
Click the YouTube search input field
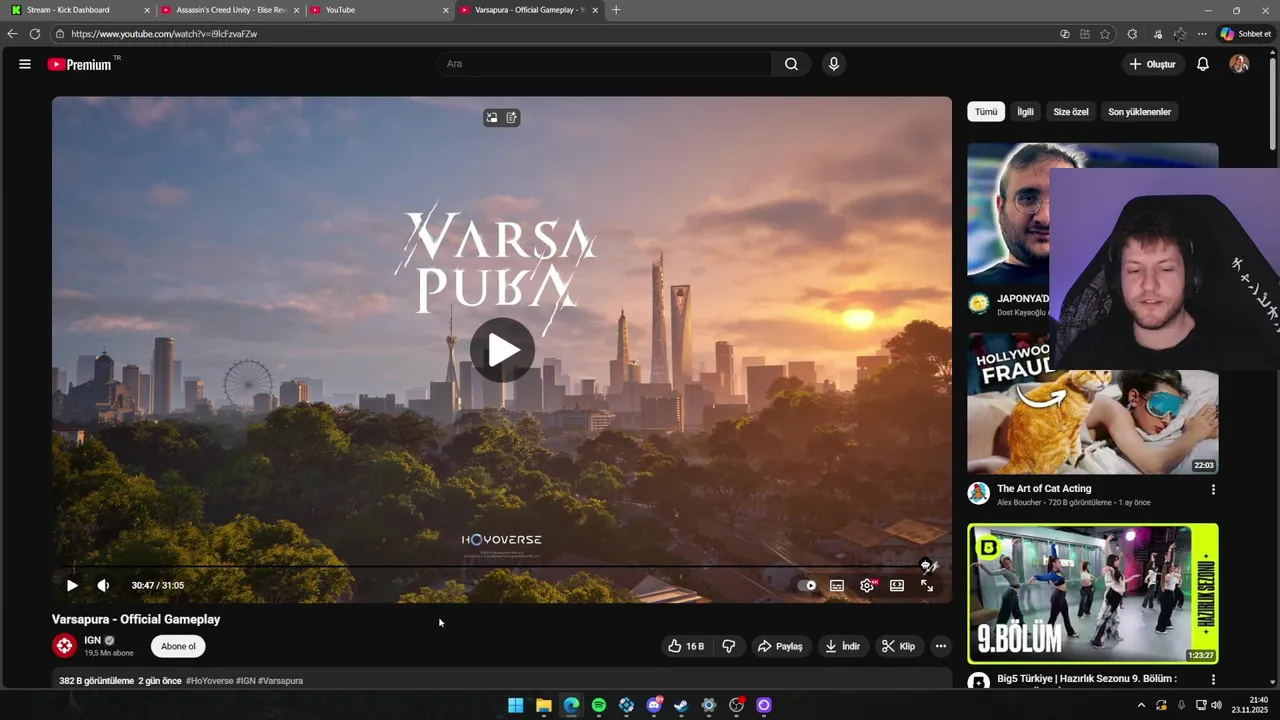[604, 64]
